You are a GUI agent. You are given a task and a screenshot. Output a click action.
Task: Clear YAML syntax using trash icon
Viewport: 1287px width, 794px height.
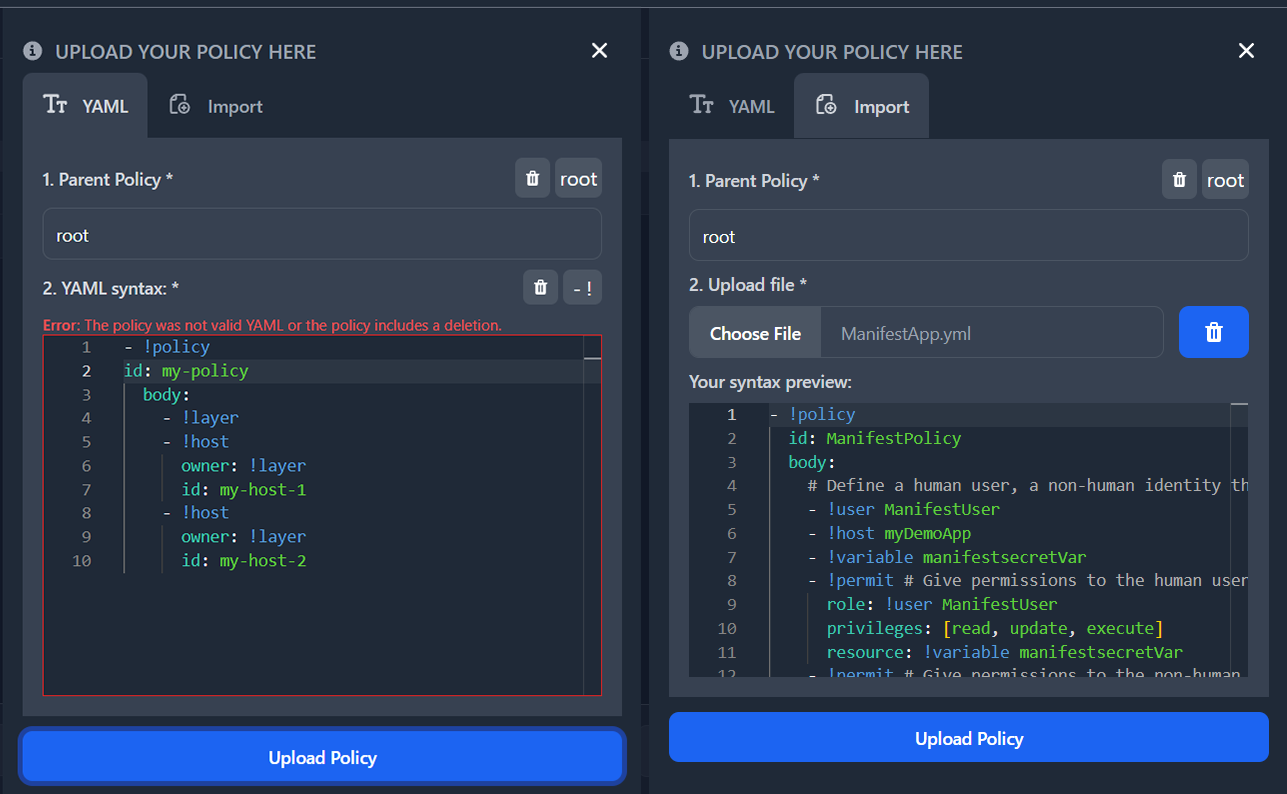pyautogui.click(x=541, y=288)
